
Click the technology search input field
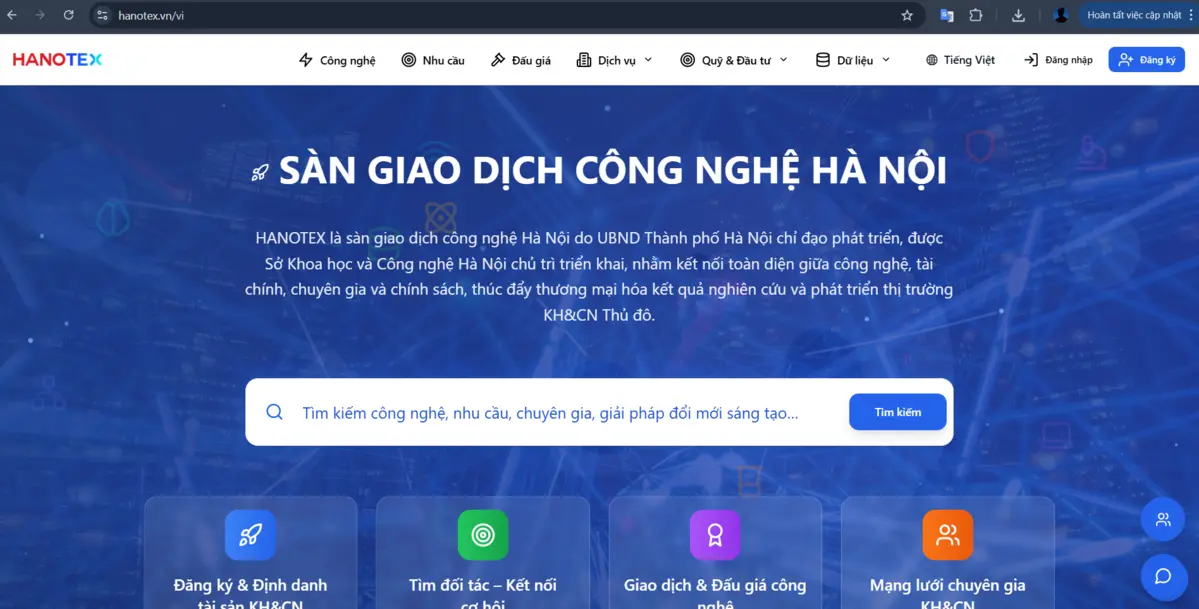[566, 413]
